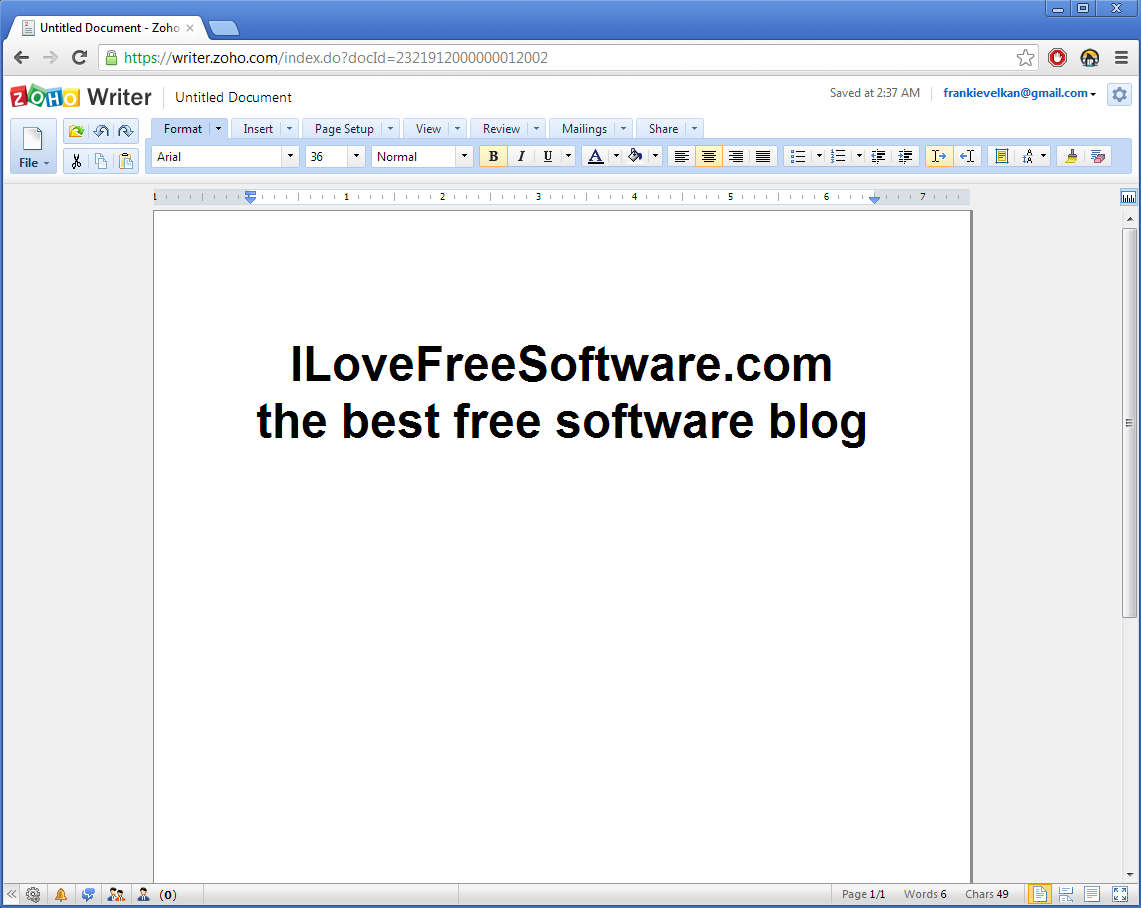
Task: Click the Zoho Writer logo
Action: (81, 97)
